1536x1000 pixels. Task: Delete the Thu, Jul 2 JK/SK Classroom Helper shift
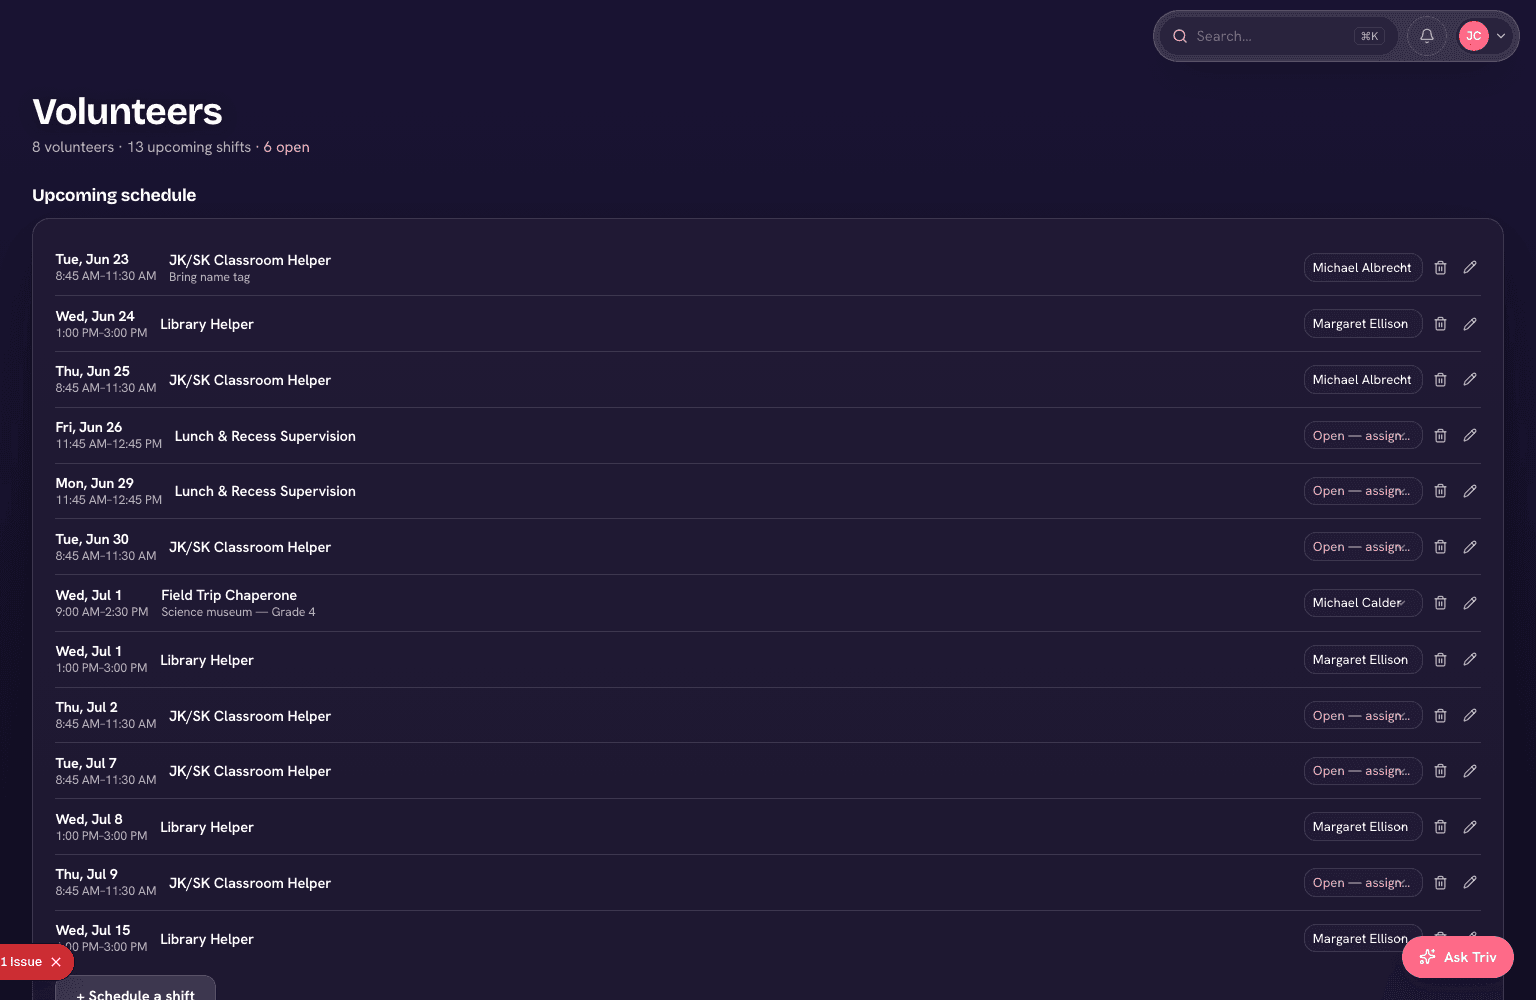pos(1440,716)
